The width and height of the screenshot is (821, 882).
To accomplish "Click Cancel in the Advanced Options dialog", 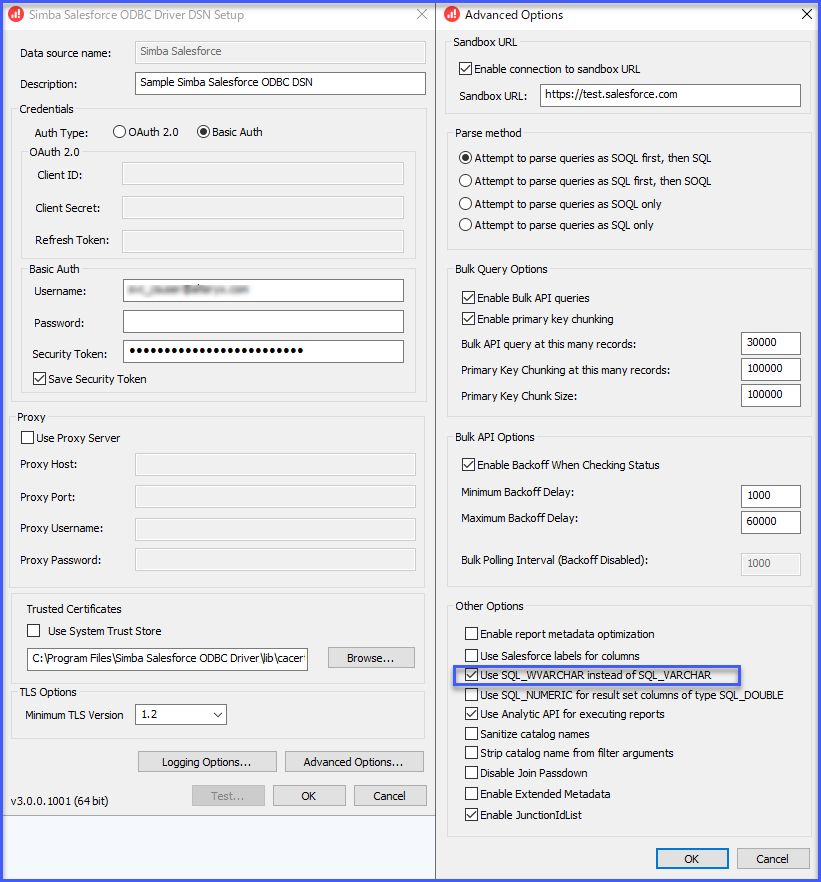I will pyautogui.click(x=773, y=858).
